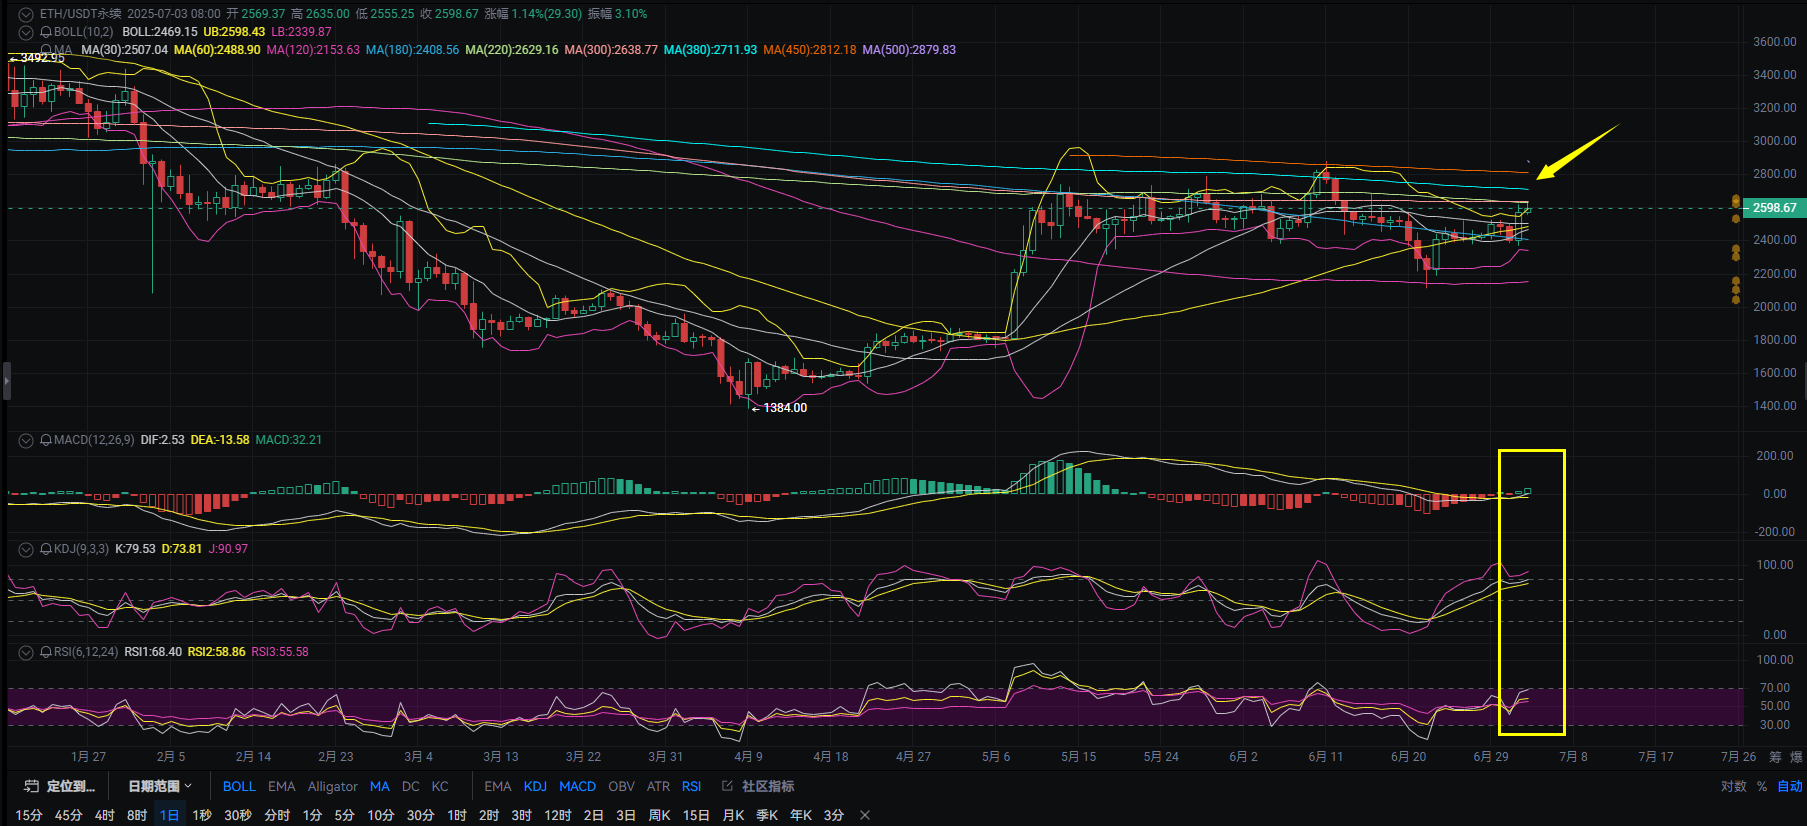
Task: Select the 1日 daily timeframe
Action: pos(169,815)
